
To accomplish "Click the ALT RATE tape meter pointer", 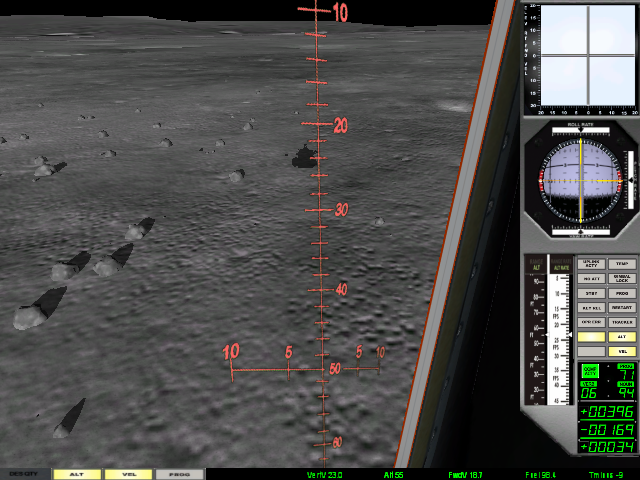I will pyautogui.click(x=570, y=335).
